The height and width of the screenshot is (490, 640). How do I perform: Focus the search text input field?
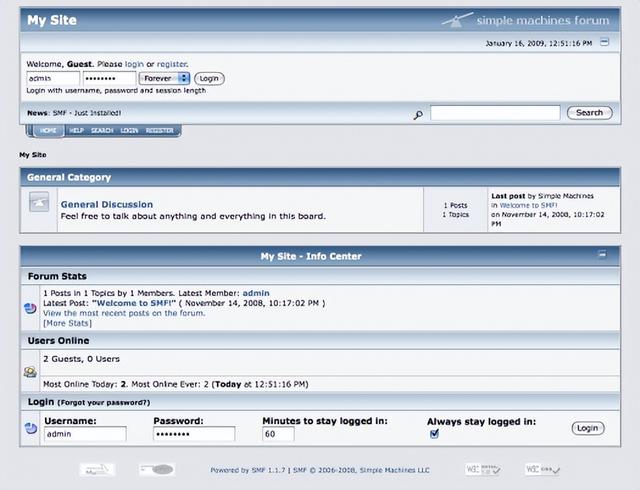pos(495,113)
